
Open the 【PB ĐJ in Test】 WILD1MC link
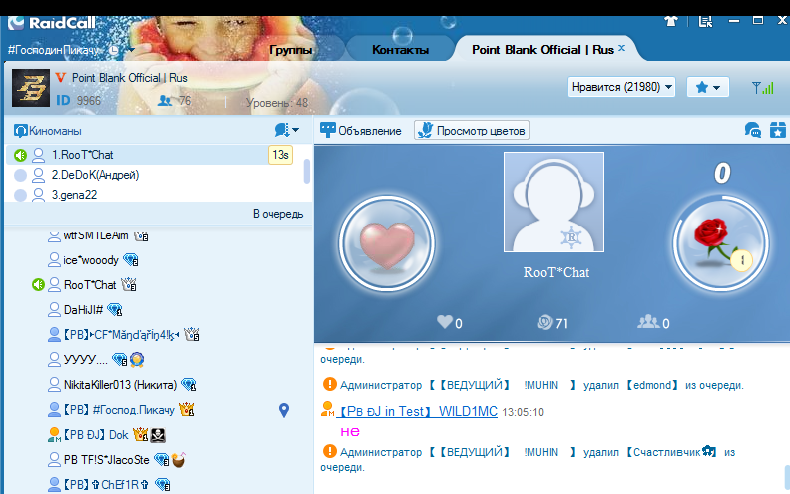click(417, 411)
